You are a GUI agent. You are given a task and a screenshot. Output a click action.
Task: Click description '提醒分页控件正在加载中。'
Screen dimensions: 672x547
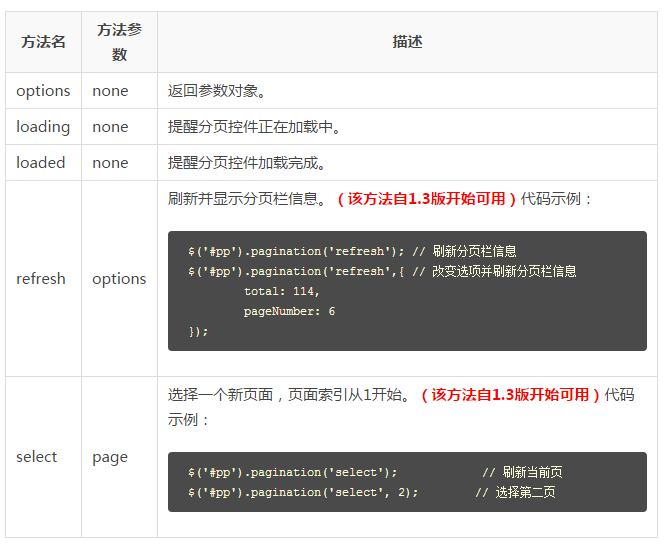click(255, 127)
